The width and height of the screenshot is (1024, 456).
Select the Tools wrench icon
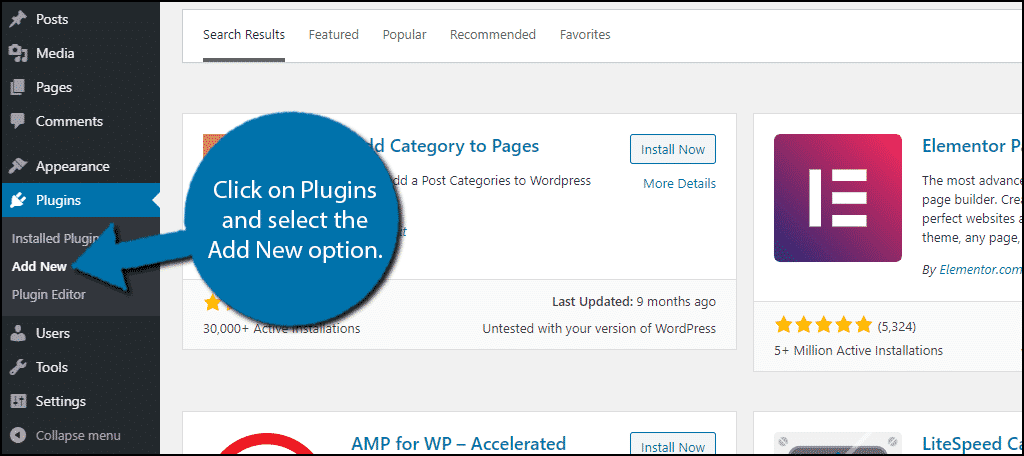18,367
